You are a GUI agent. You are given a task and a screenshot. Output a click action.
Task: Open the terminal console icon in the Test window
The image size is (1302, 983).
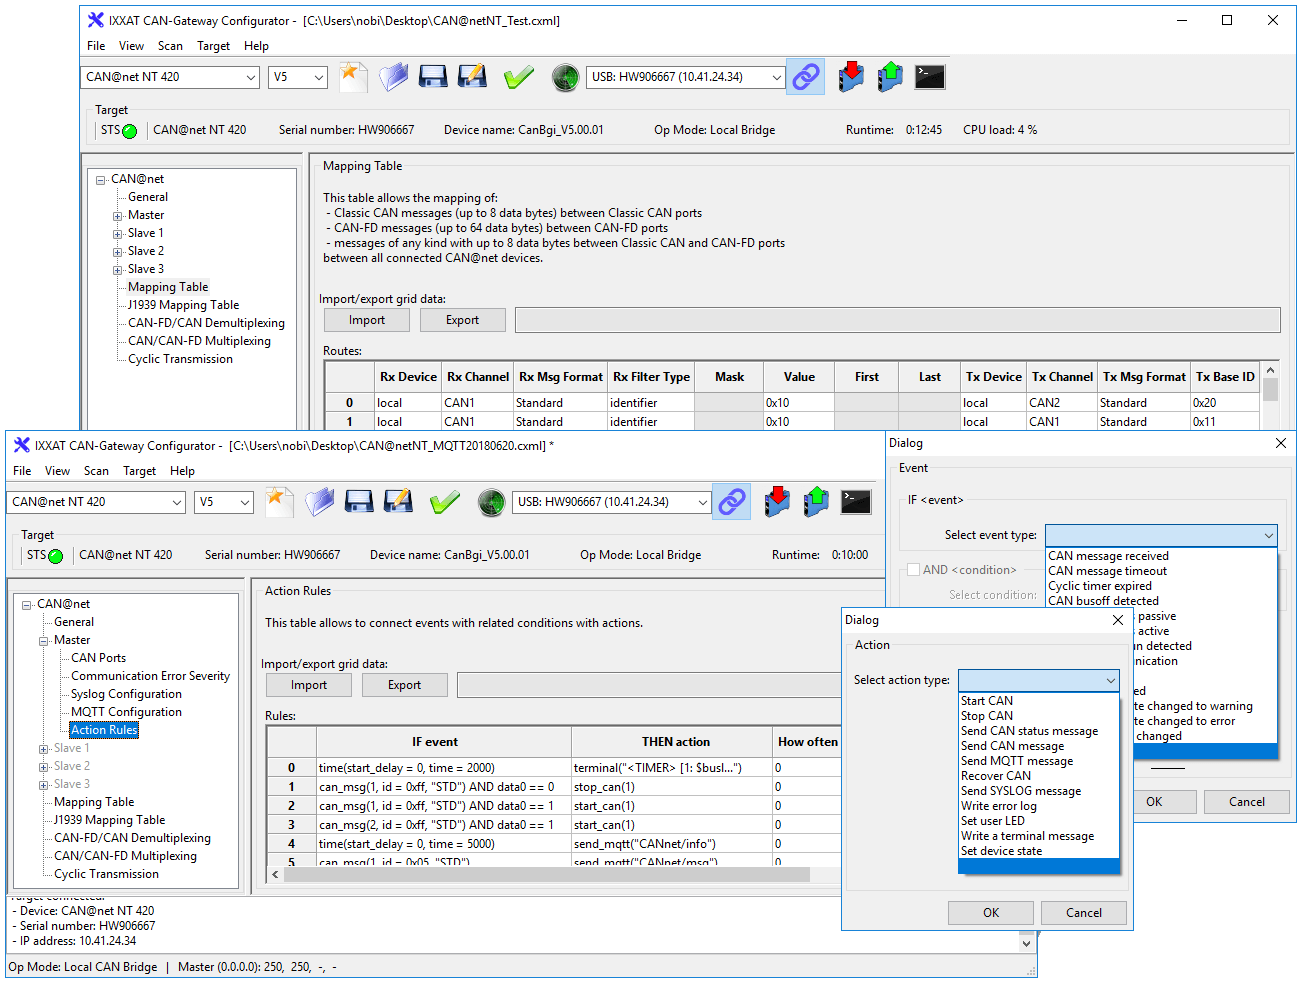pos(930,76)
